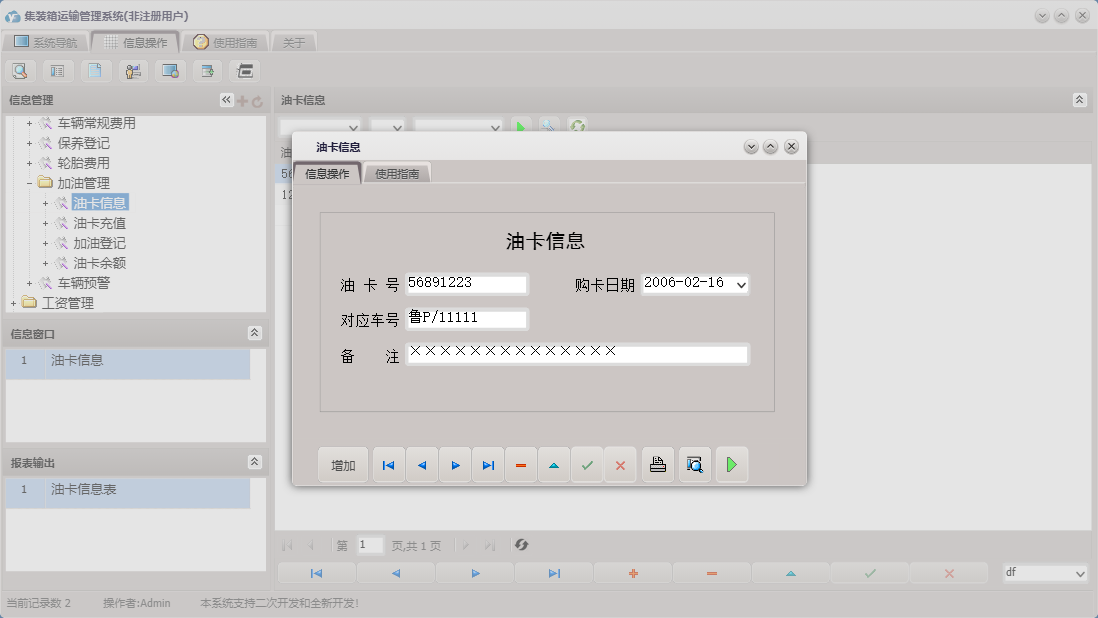Click the delete record icon in the dialog

click(521, 464)
